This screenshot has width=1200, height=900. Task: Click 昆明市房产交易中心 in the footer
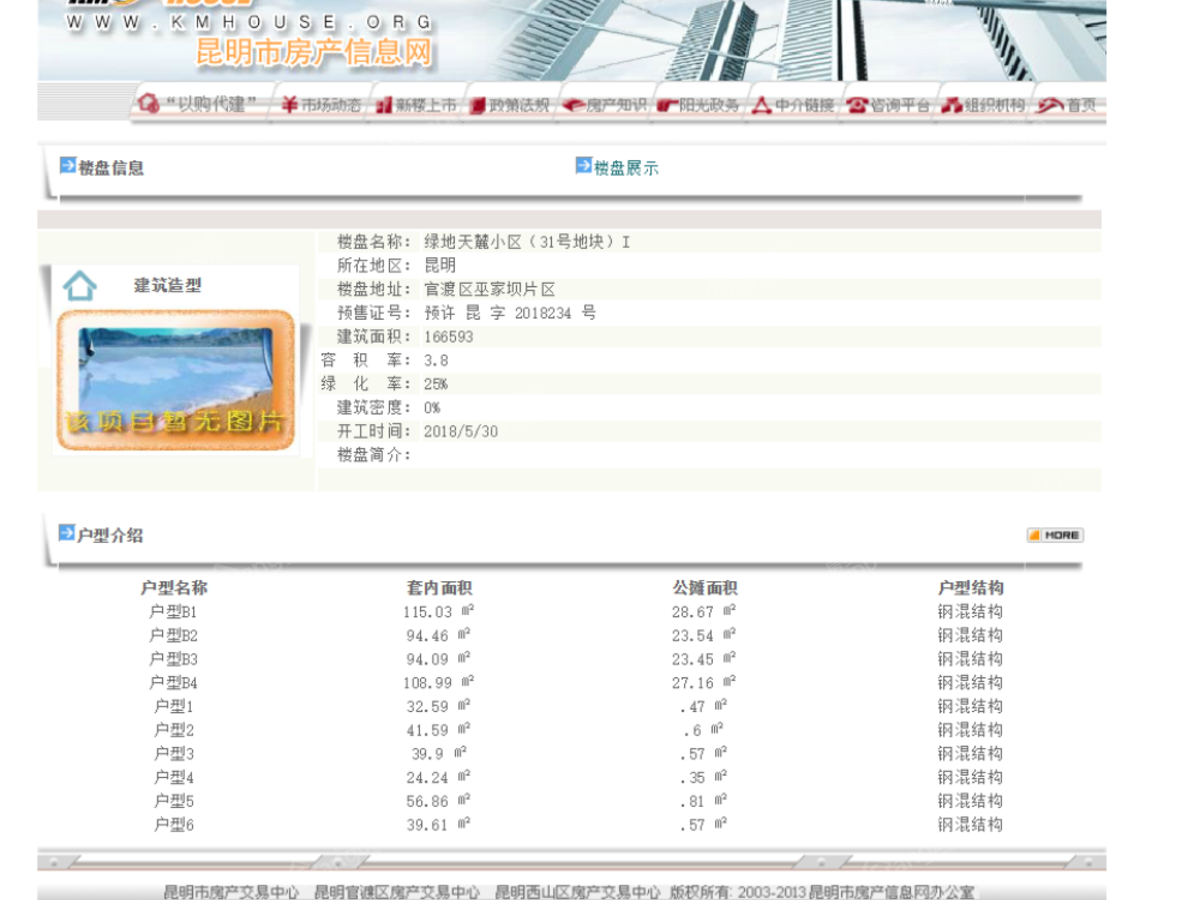231,892
